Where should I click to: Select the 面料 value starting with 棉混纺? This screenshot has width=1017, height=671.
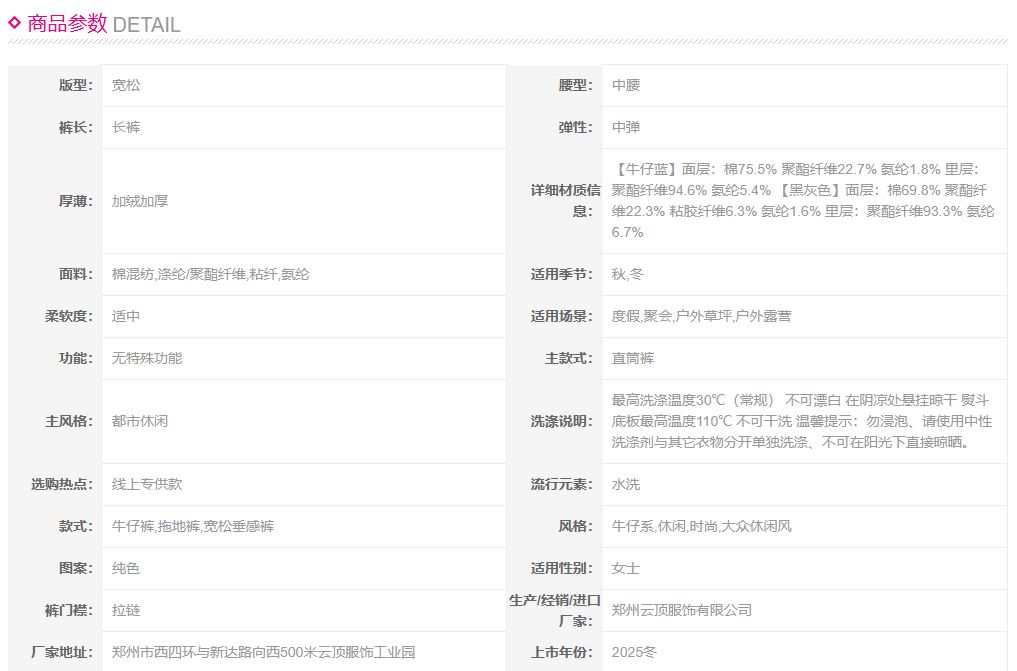pos(210,274)
